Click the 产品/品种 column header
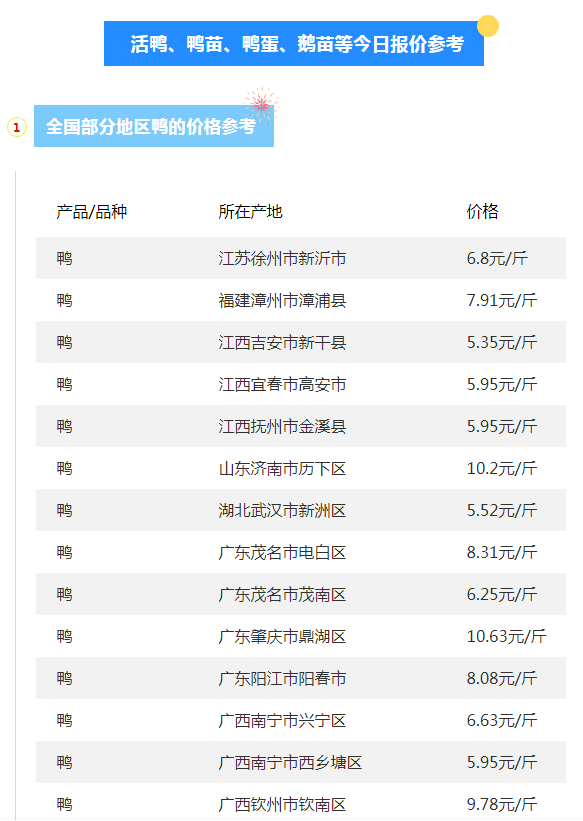 (92, 212)
